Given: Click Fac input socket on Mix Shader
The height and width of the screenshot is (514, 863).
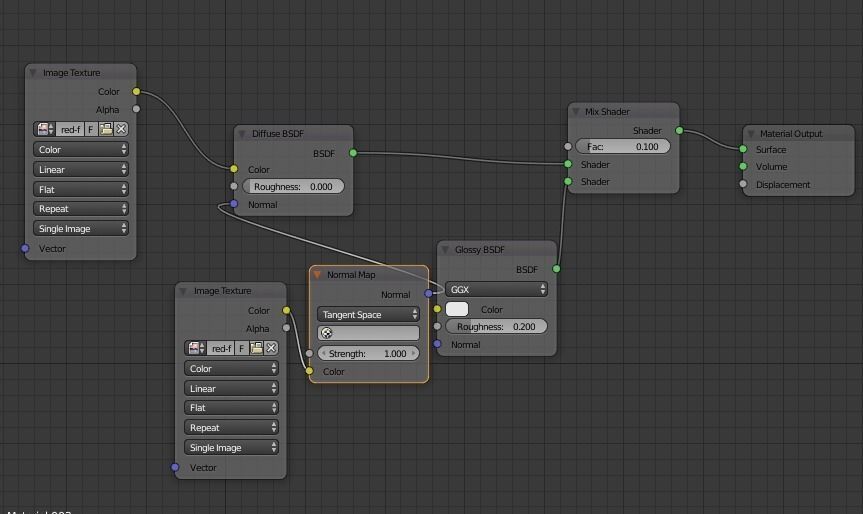Looking at the screenshot, I should tap(568, 146).
